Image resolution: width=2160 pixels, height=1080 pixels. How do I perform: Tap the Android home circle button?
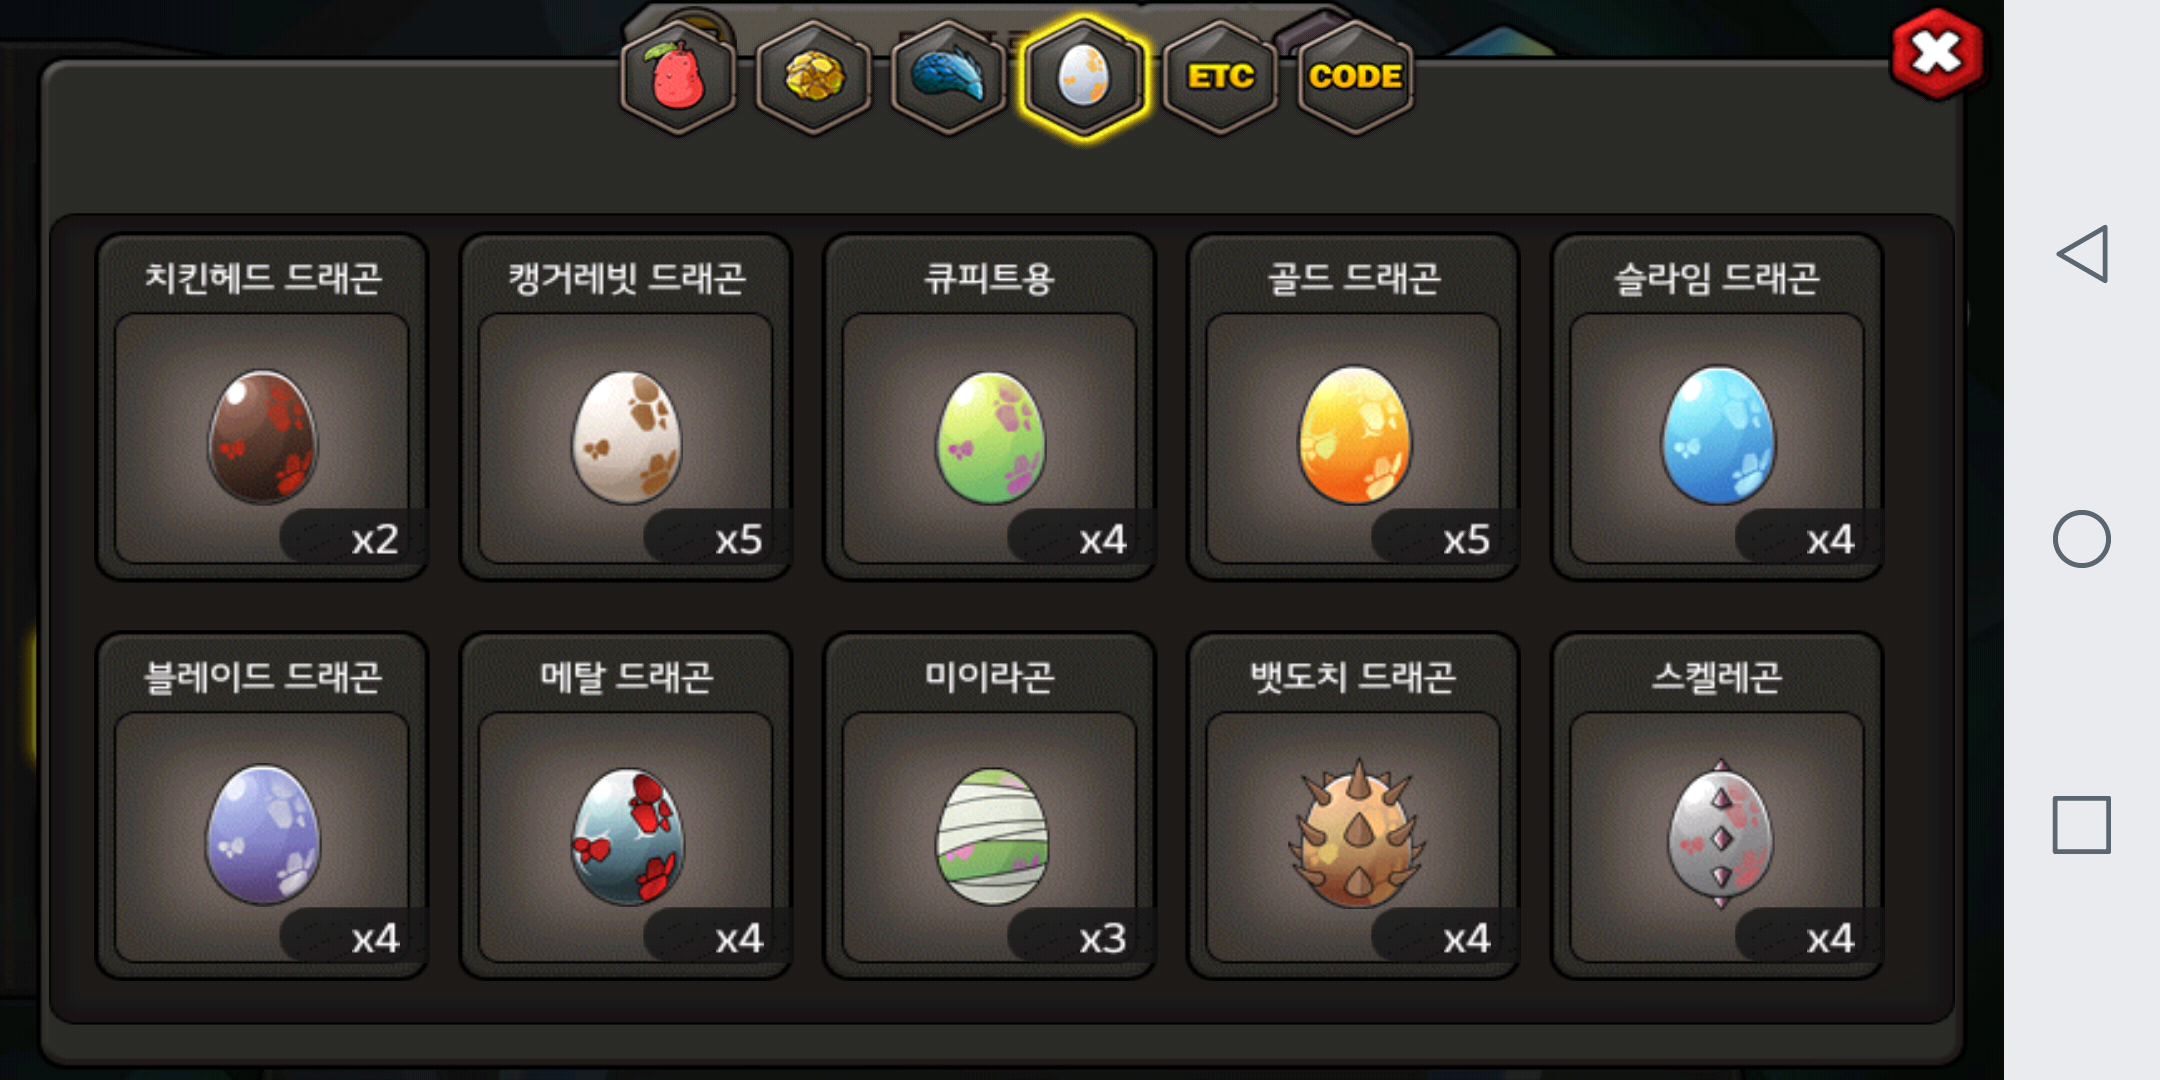click(2082, 539)
